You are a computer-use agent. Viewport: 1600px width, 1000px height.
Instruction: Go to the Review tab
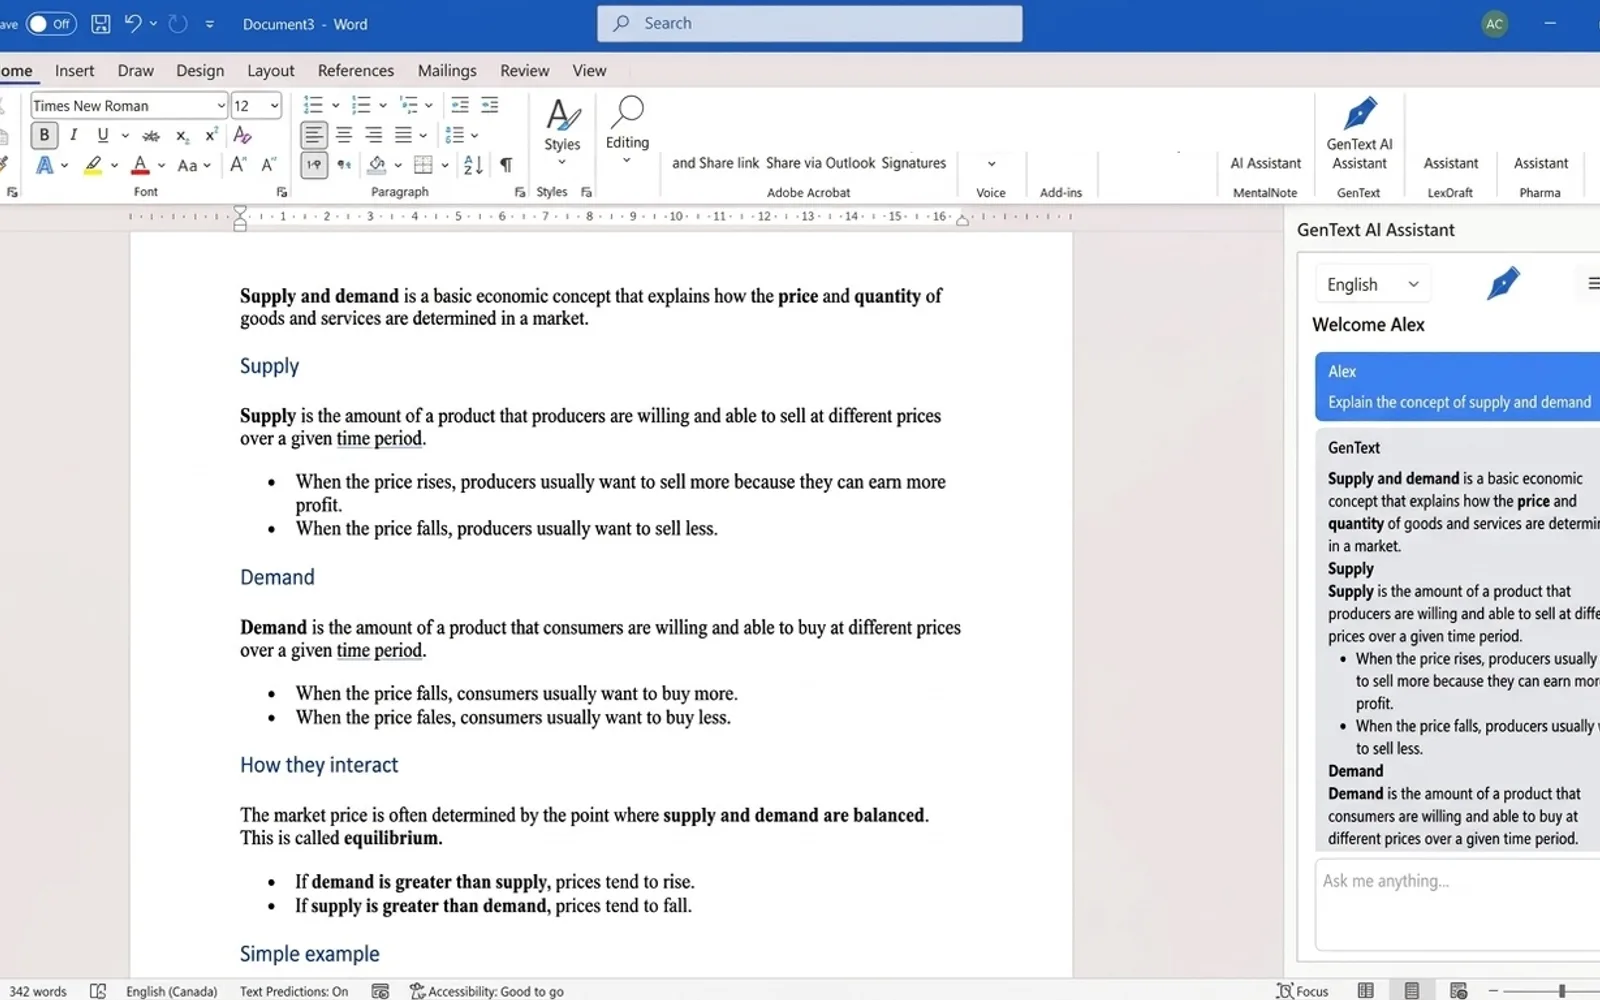tap(525, 71)
